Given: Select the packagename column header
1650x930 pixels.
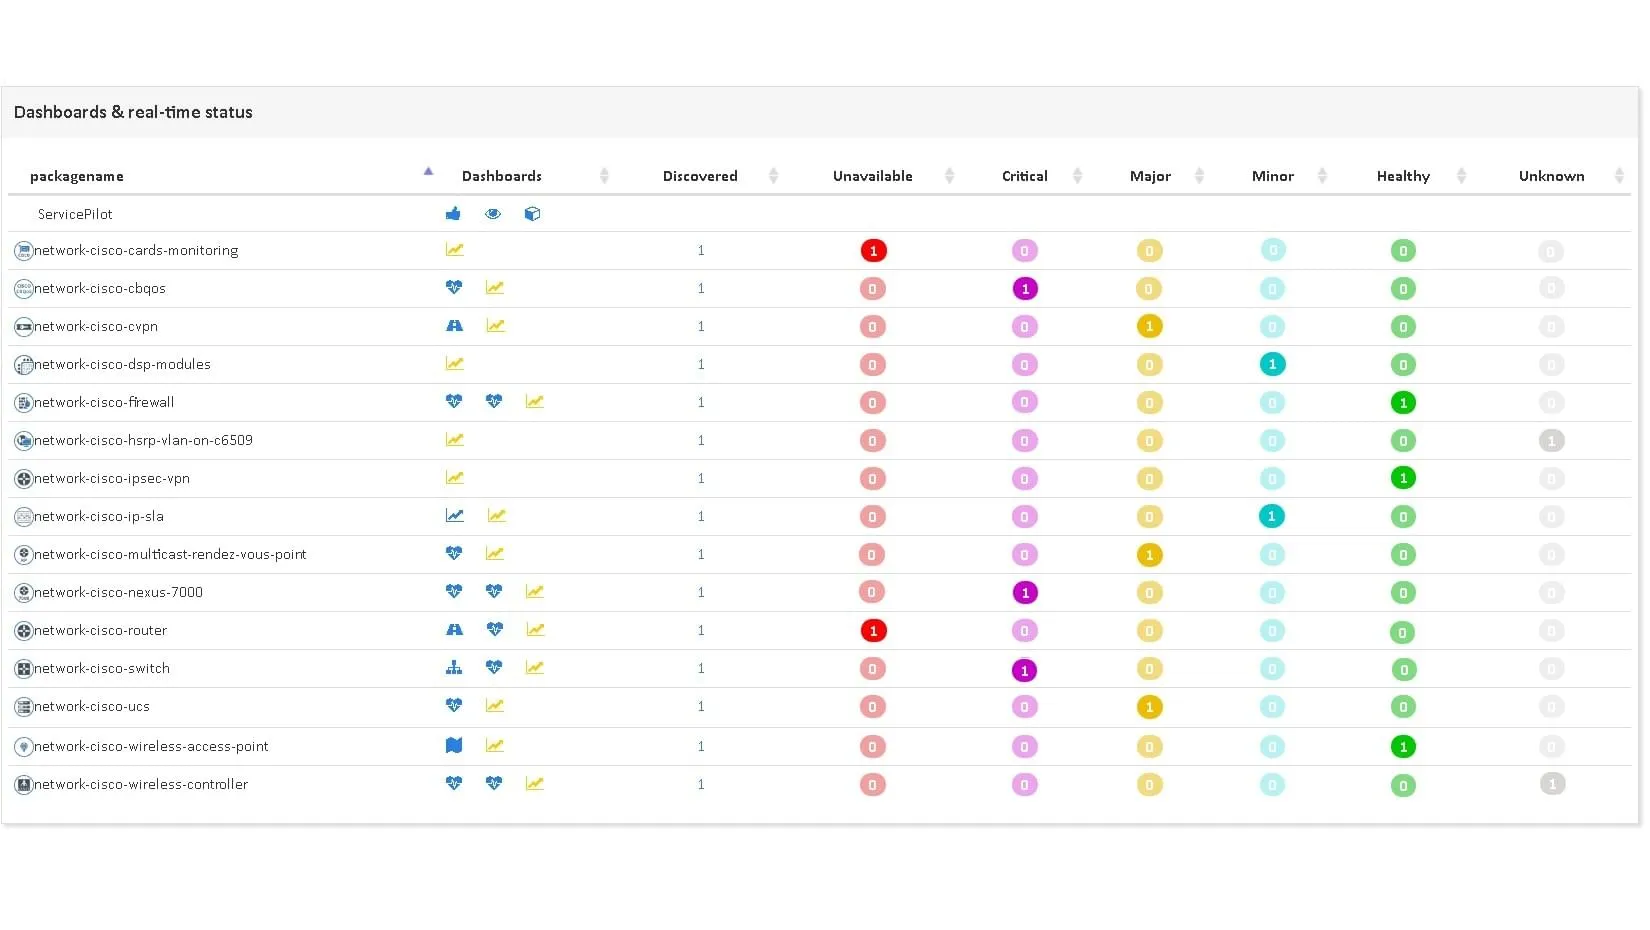Looking at the screenshot, I should coord(77,176).
